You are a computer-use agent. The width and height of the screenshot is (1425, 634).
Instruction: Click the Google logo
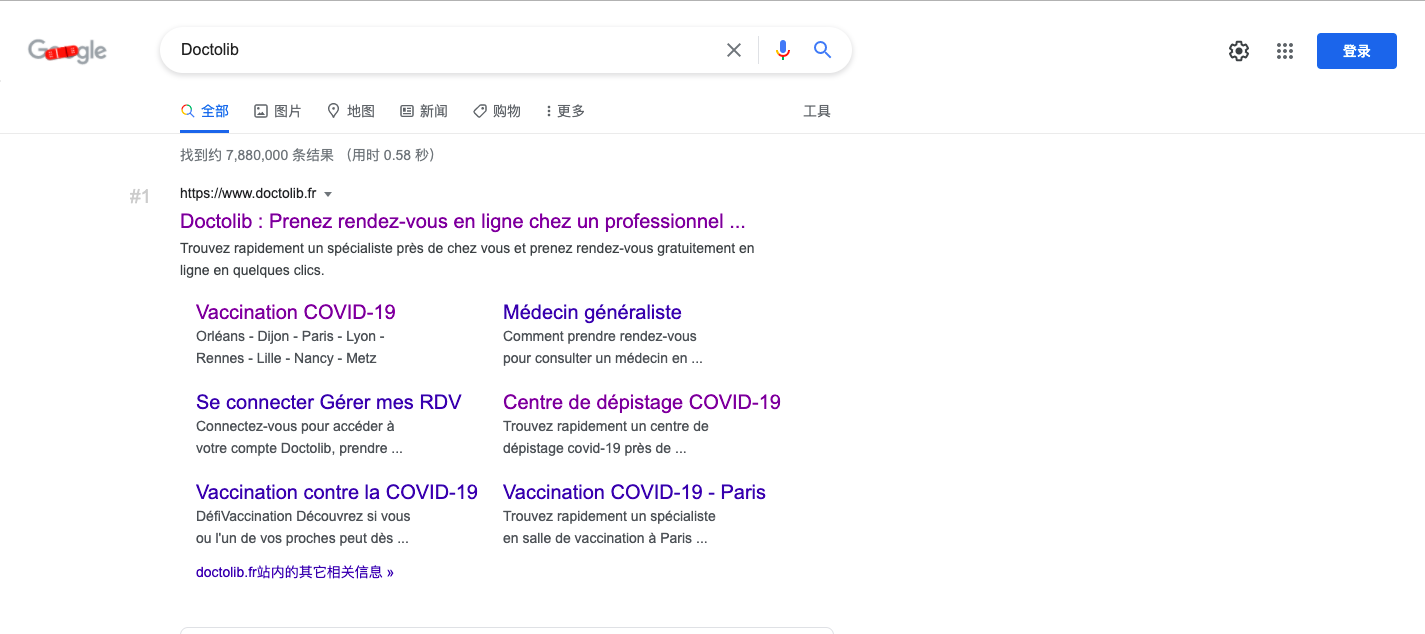tap(67, 51)
